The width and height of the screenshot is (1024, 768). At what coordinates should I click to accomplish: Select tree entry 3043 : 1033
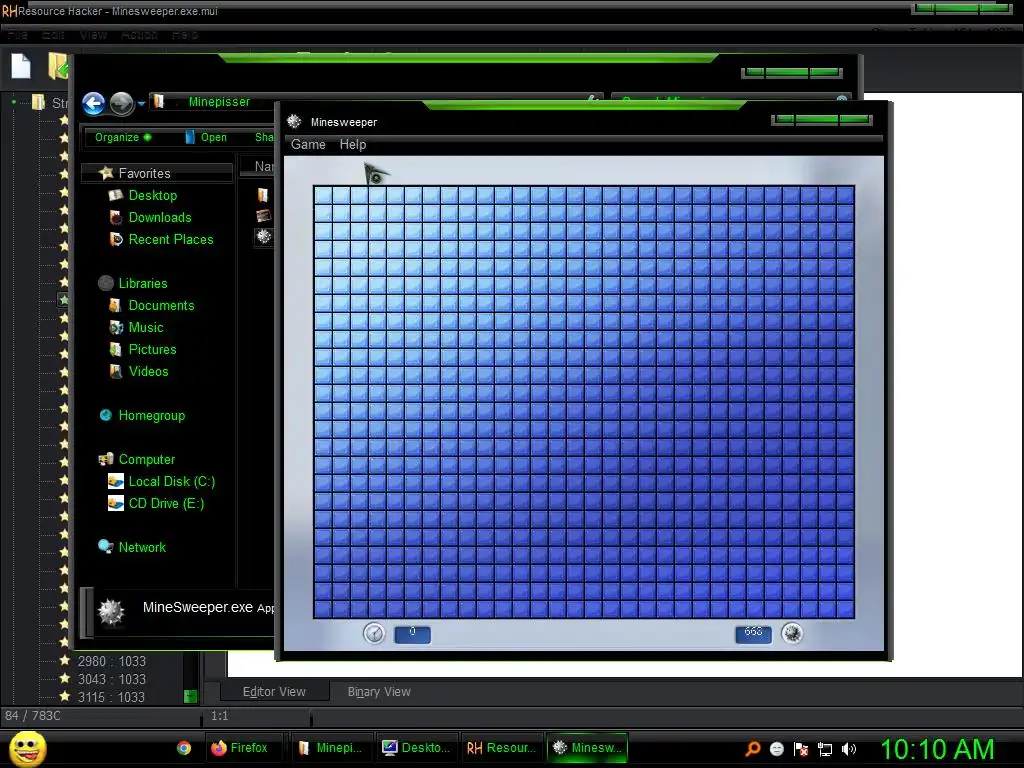tap(112, 679)
